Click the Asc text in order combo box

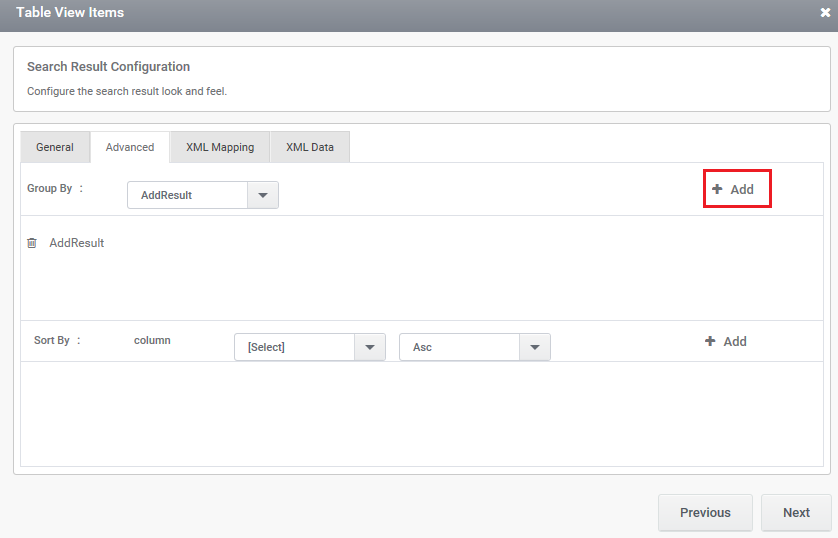422,347
